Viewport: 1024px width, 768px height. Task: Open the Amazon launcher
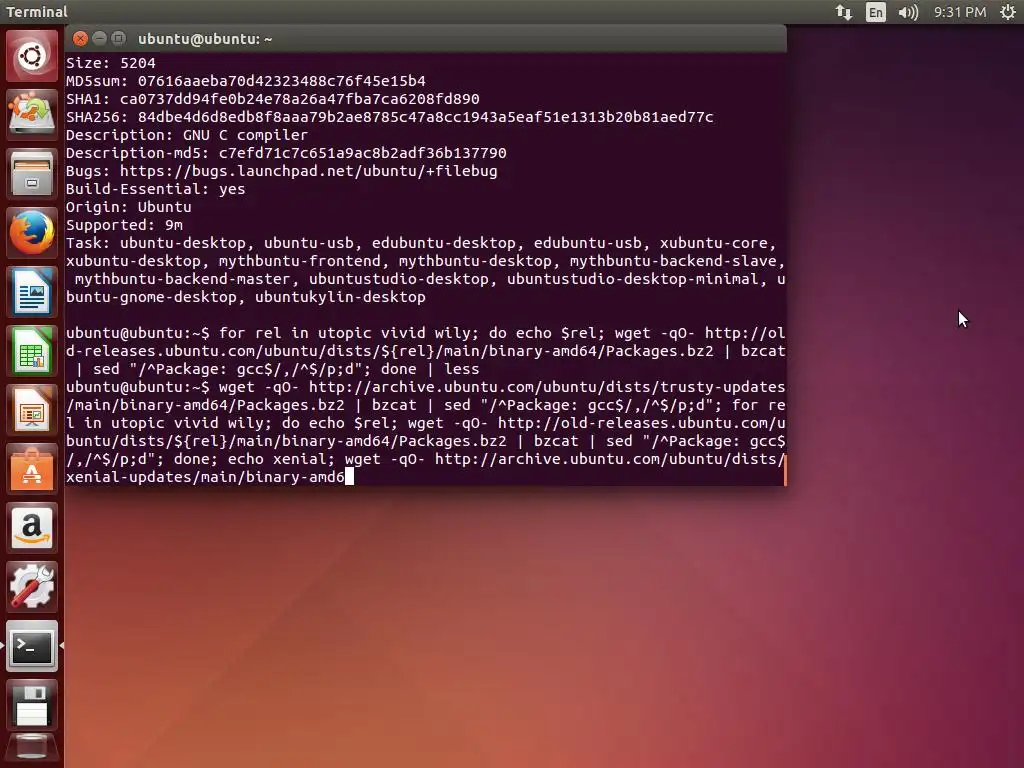point(31,528)
